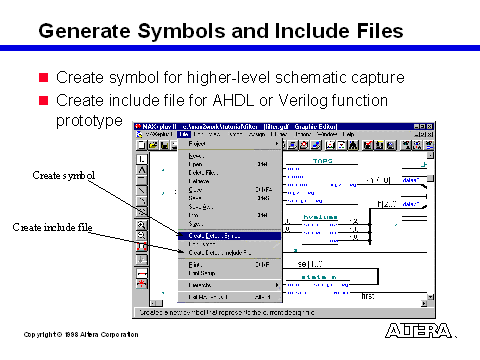Toggle the red rubberbanding connection tool

click(x=142, y=273)
